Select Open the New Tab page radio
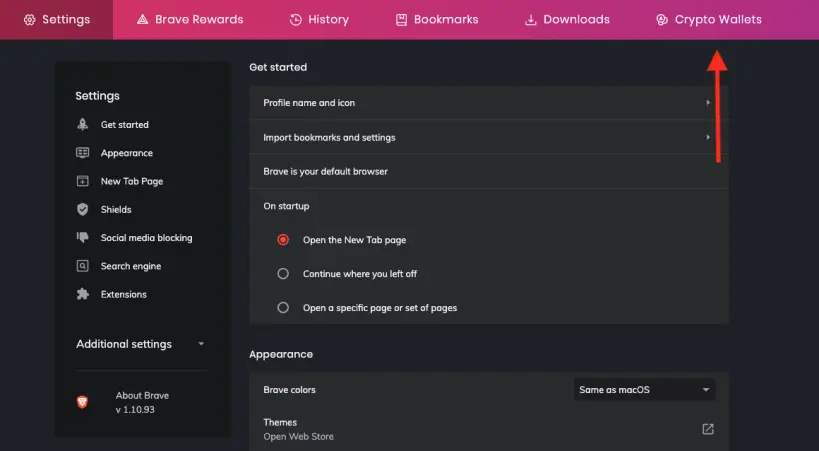Viewport: 819px width, 451px height. point(283,240)
